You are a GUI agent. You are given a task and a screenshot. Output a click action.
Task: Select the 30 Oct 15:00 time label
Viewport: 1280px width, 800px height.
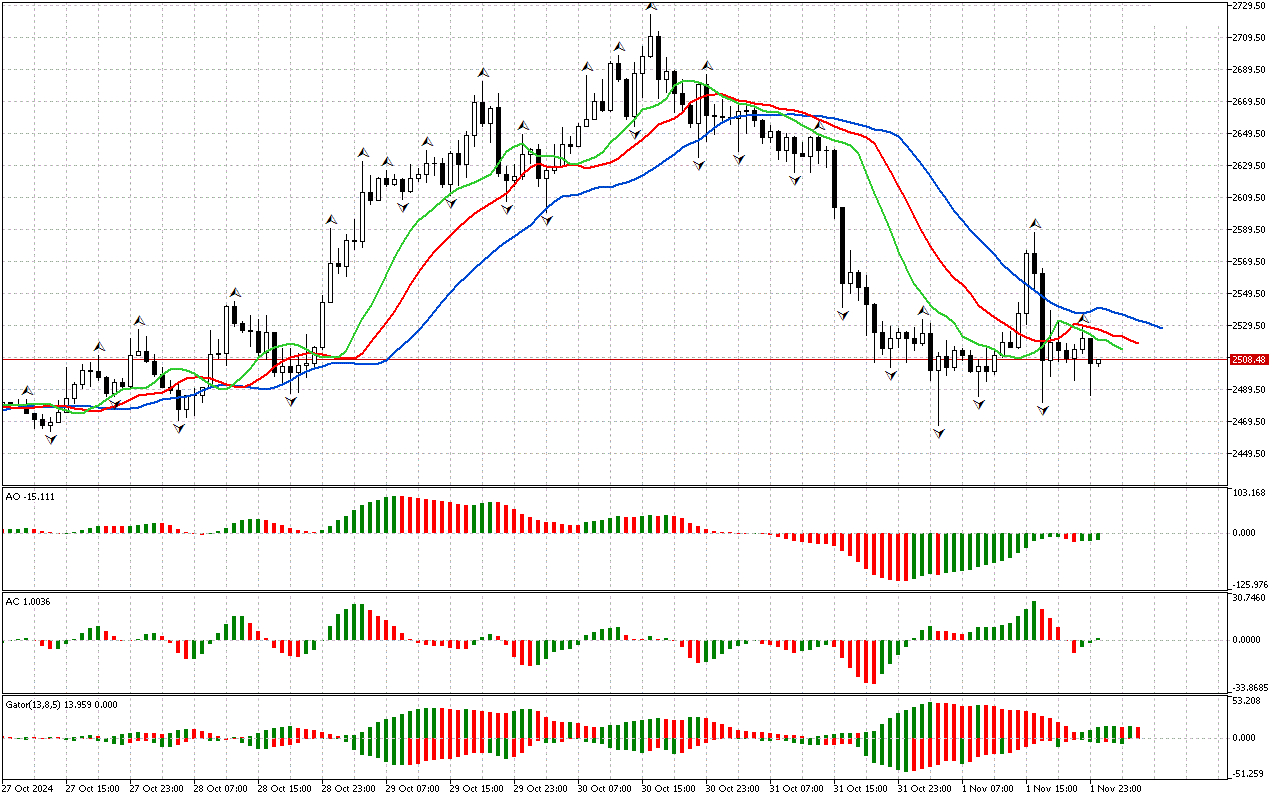click(669, 788)
